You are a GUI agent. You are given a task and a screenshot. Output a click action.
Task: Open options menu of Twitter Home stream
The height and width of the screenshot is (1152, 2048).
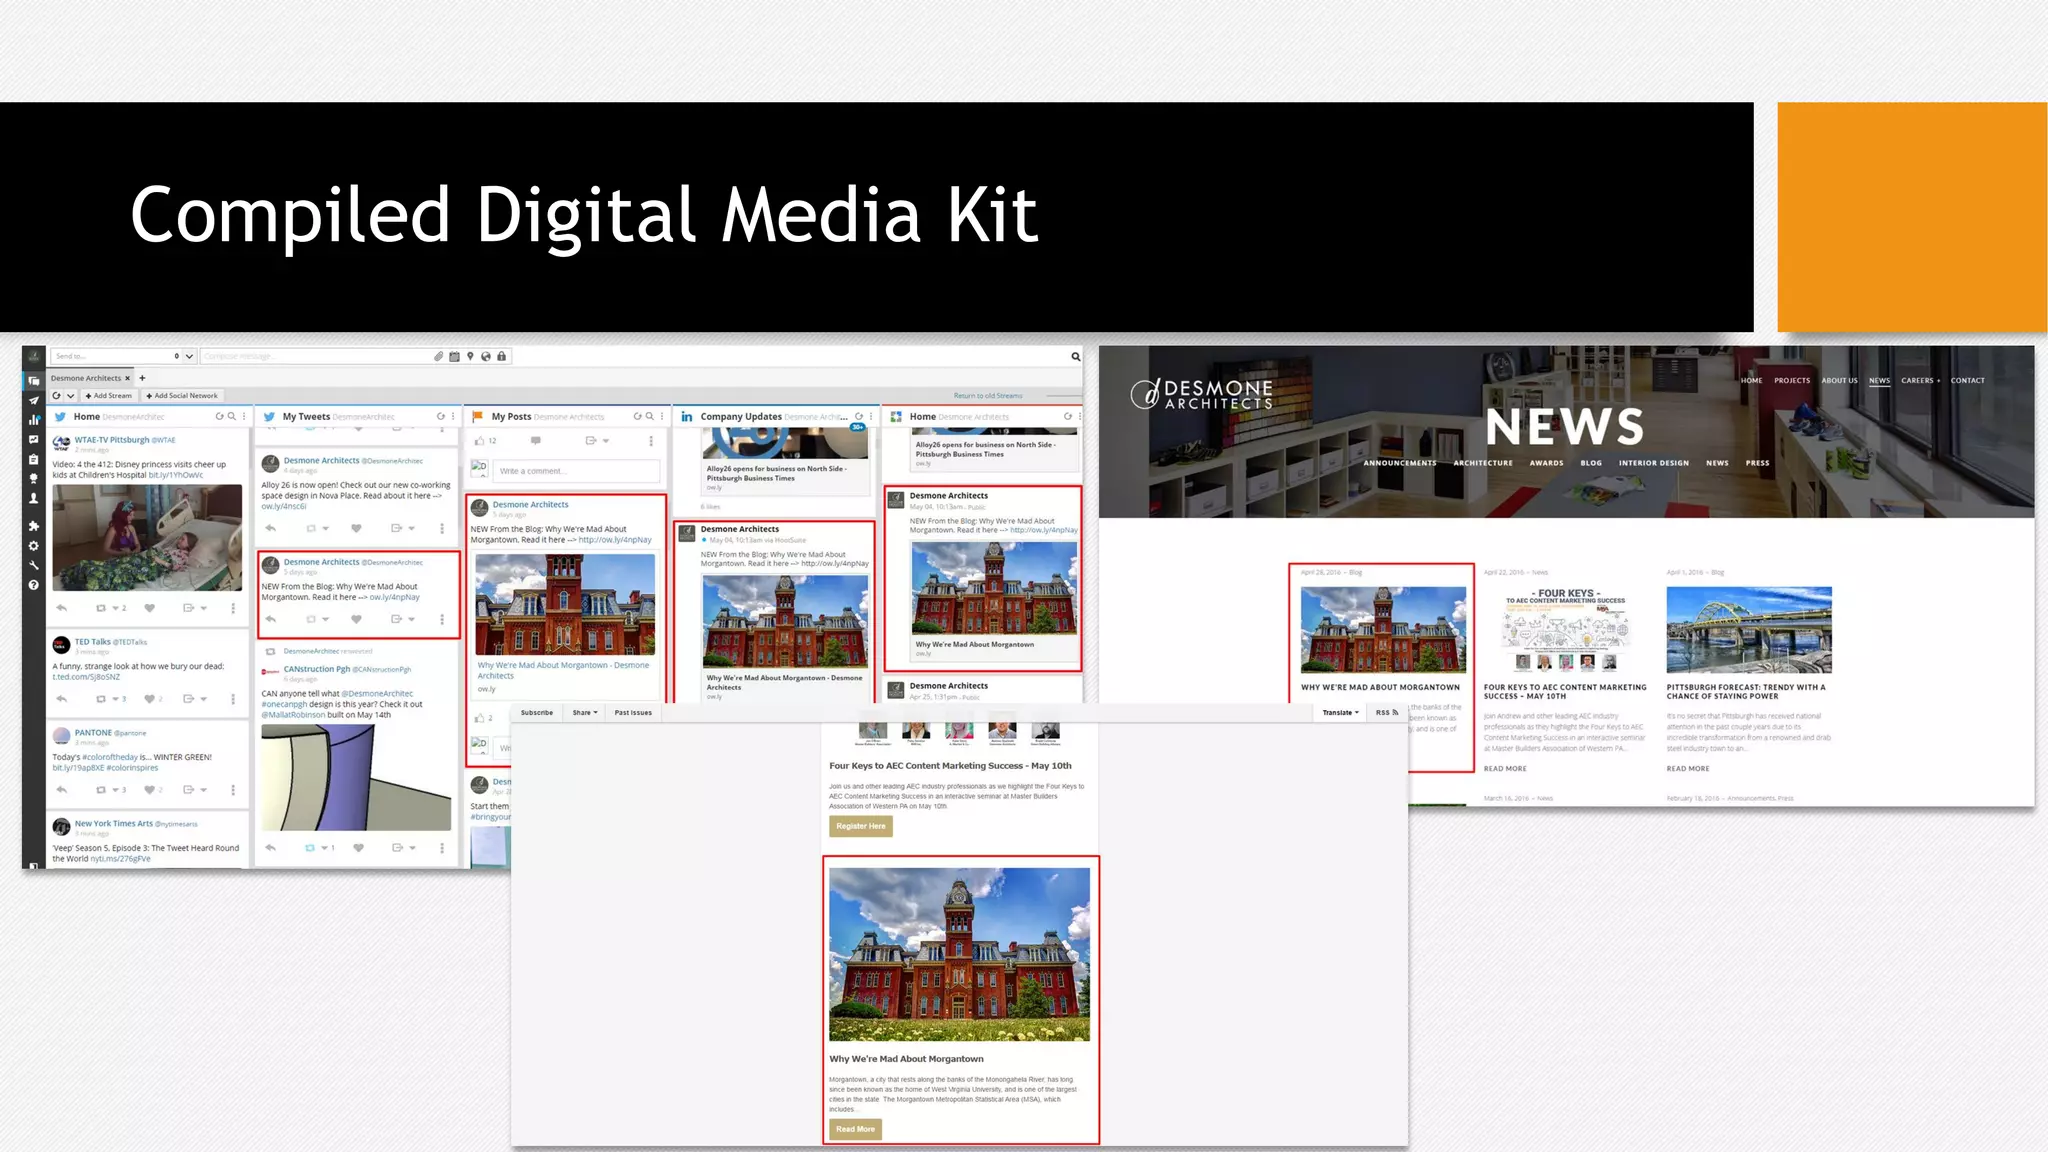pyautogui.click(x=244, y=417)
